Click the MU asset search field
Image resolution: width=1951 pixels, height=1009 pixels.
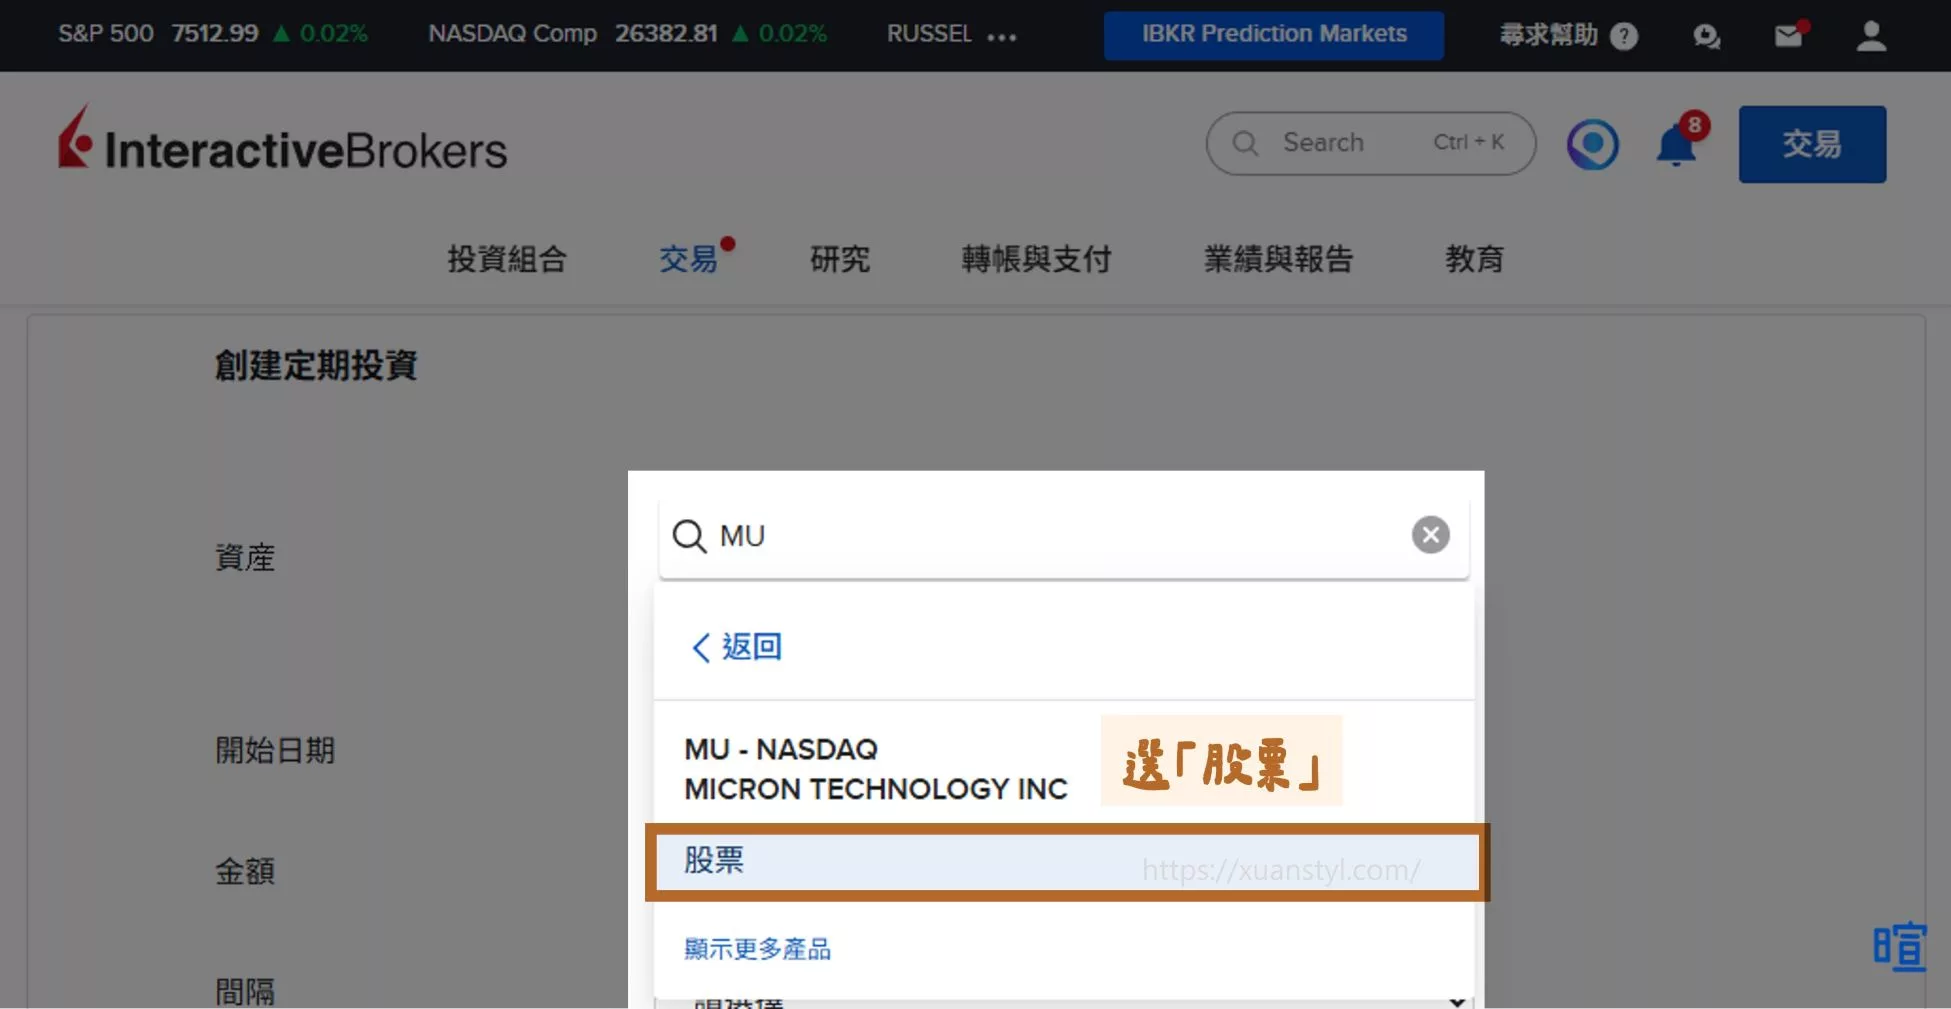tap(1063, 536)
